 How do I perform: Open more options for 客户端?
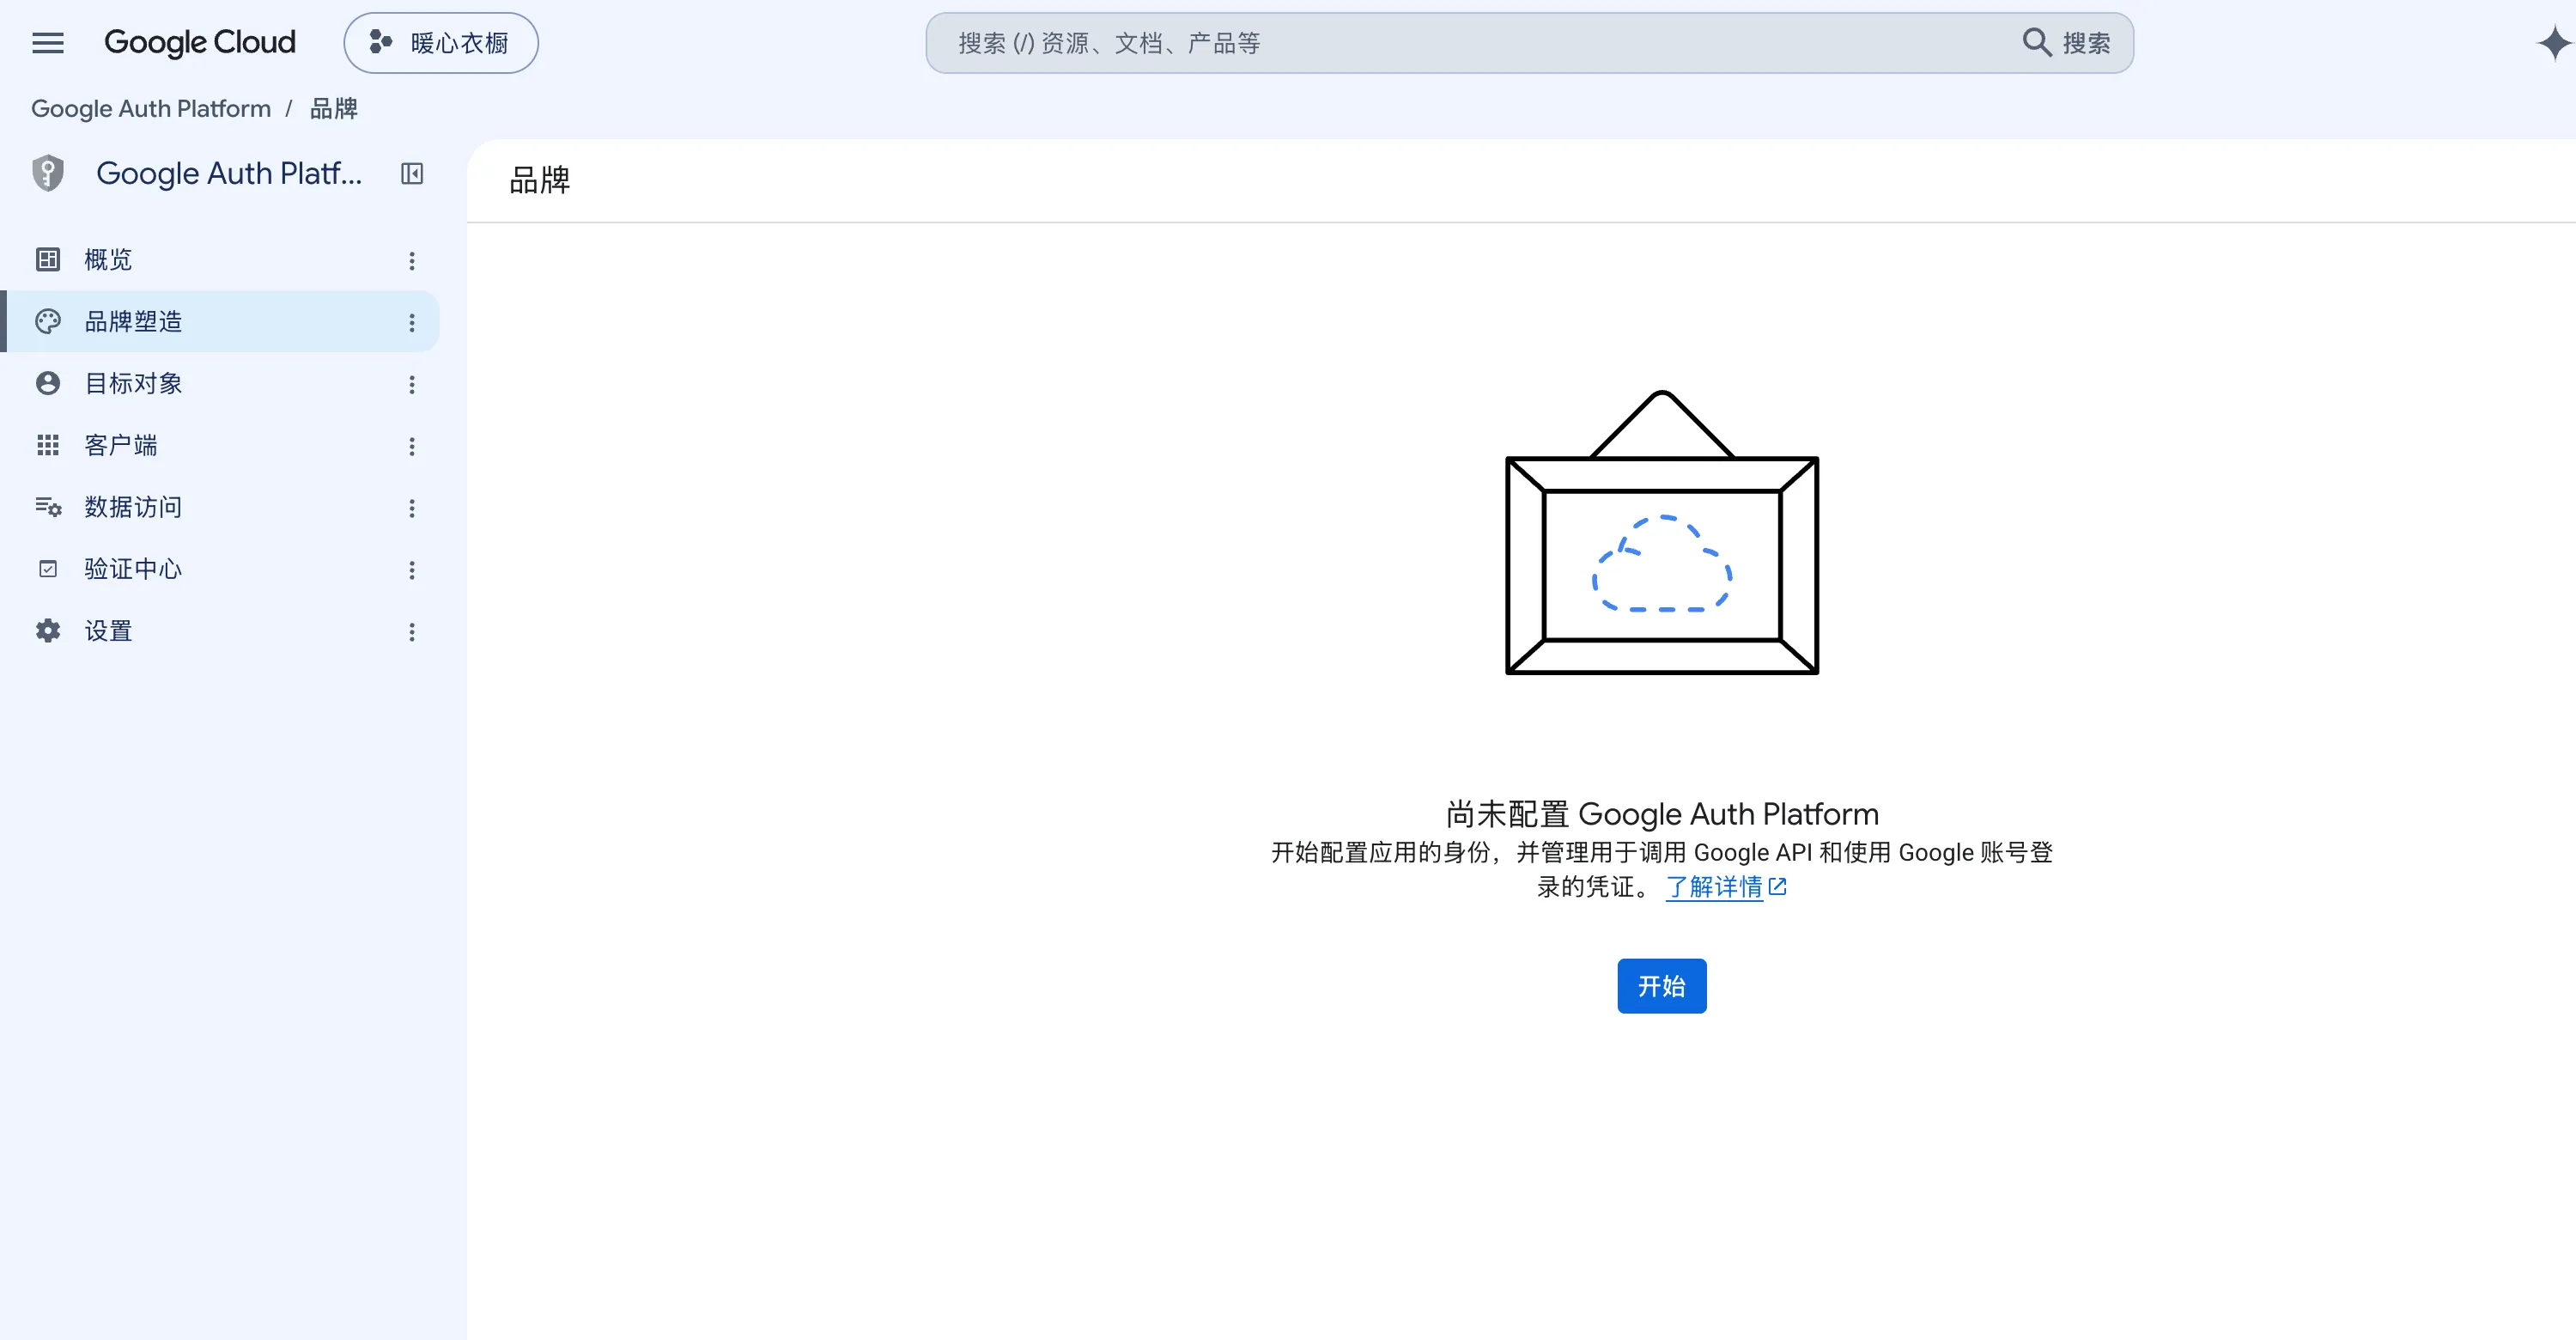[x=412, y=447]
